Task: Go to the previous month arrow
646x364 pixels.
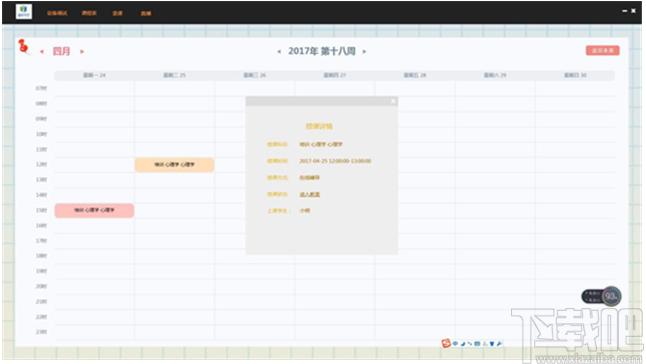Action: [42, 52]
